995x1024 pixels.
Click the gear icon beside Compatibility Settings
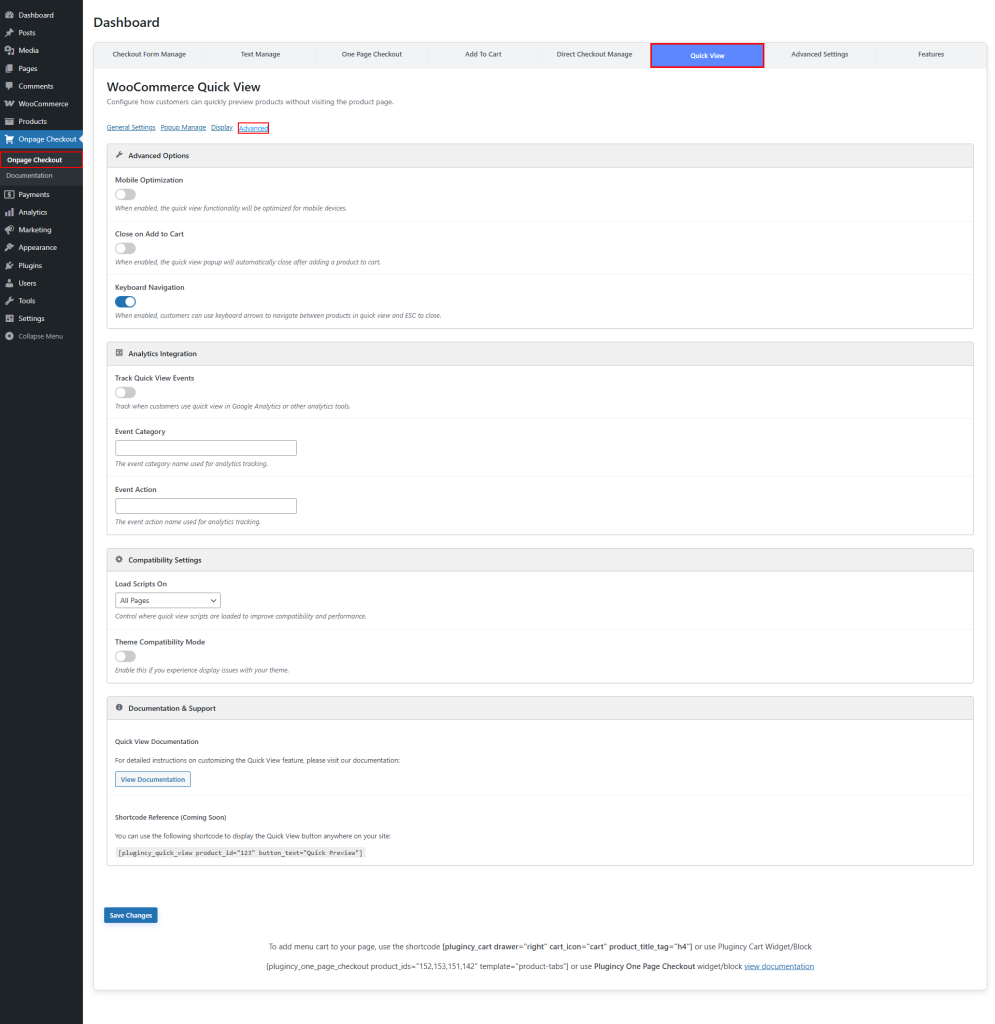[119, 559]
